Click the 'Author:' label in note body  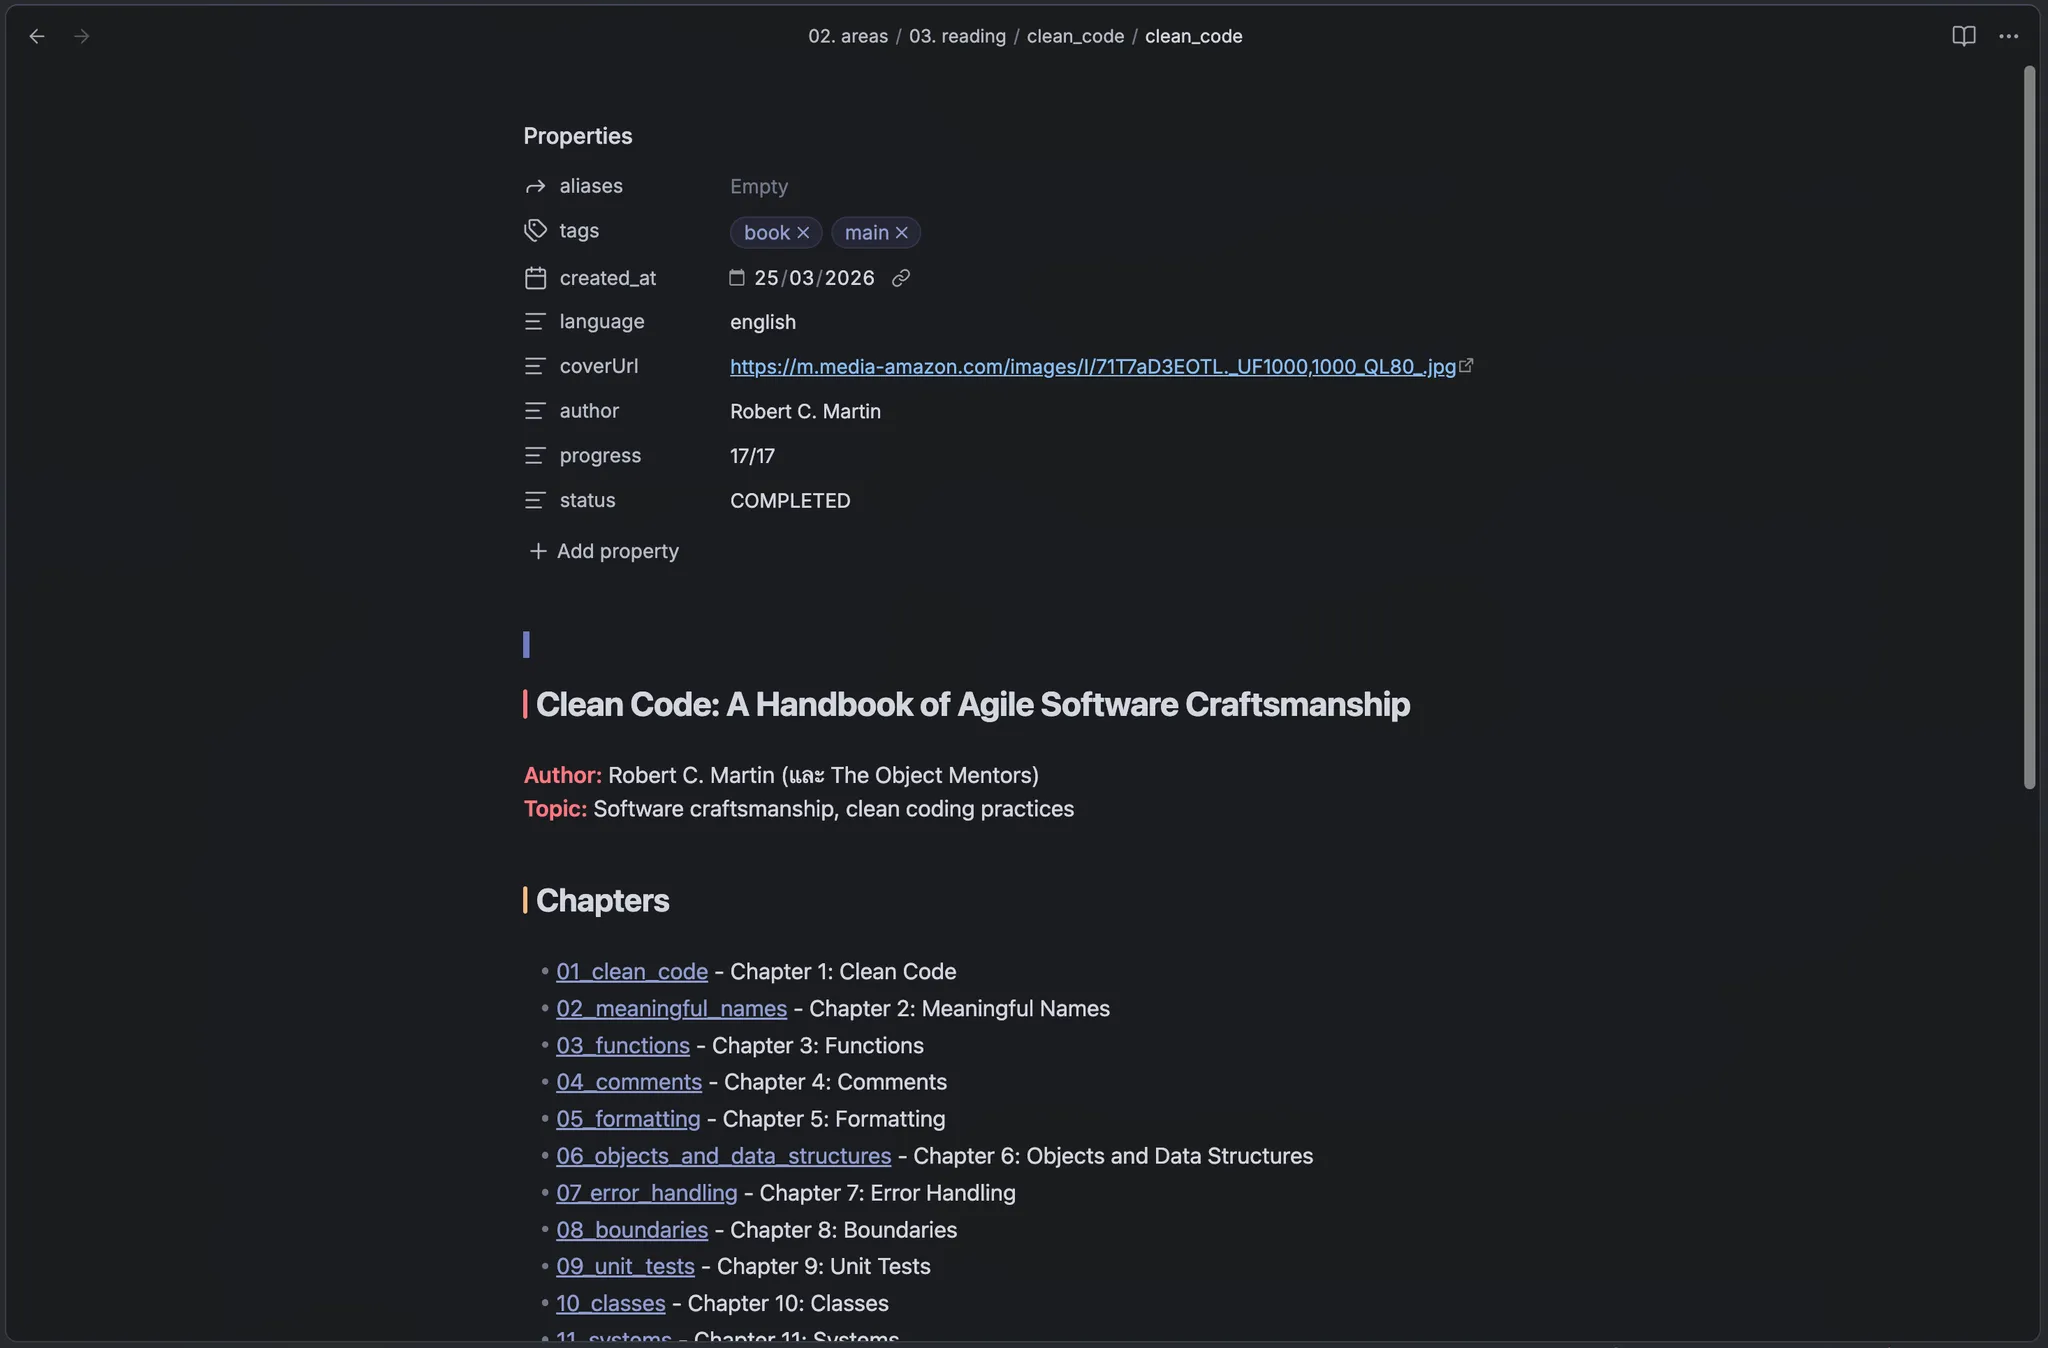click(x=563, y=776)
